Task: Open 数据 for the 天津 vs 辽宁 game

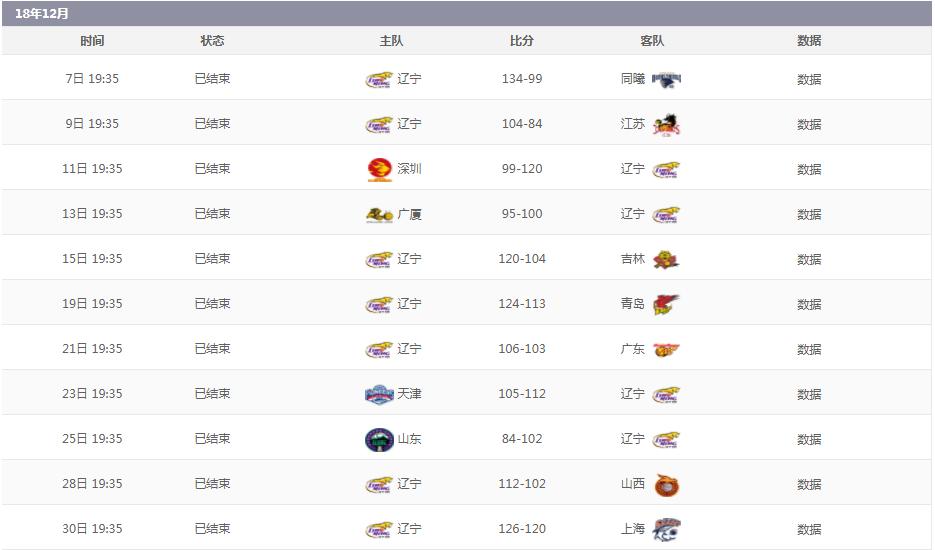Action: [x=809, y=394]
